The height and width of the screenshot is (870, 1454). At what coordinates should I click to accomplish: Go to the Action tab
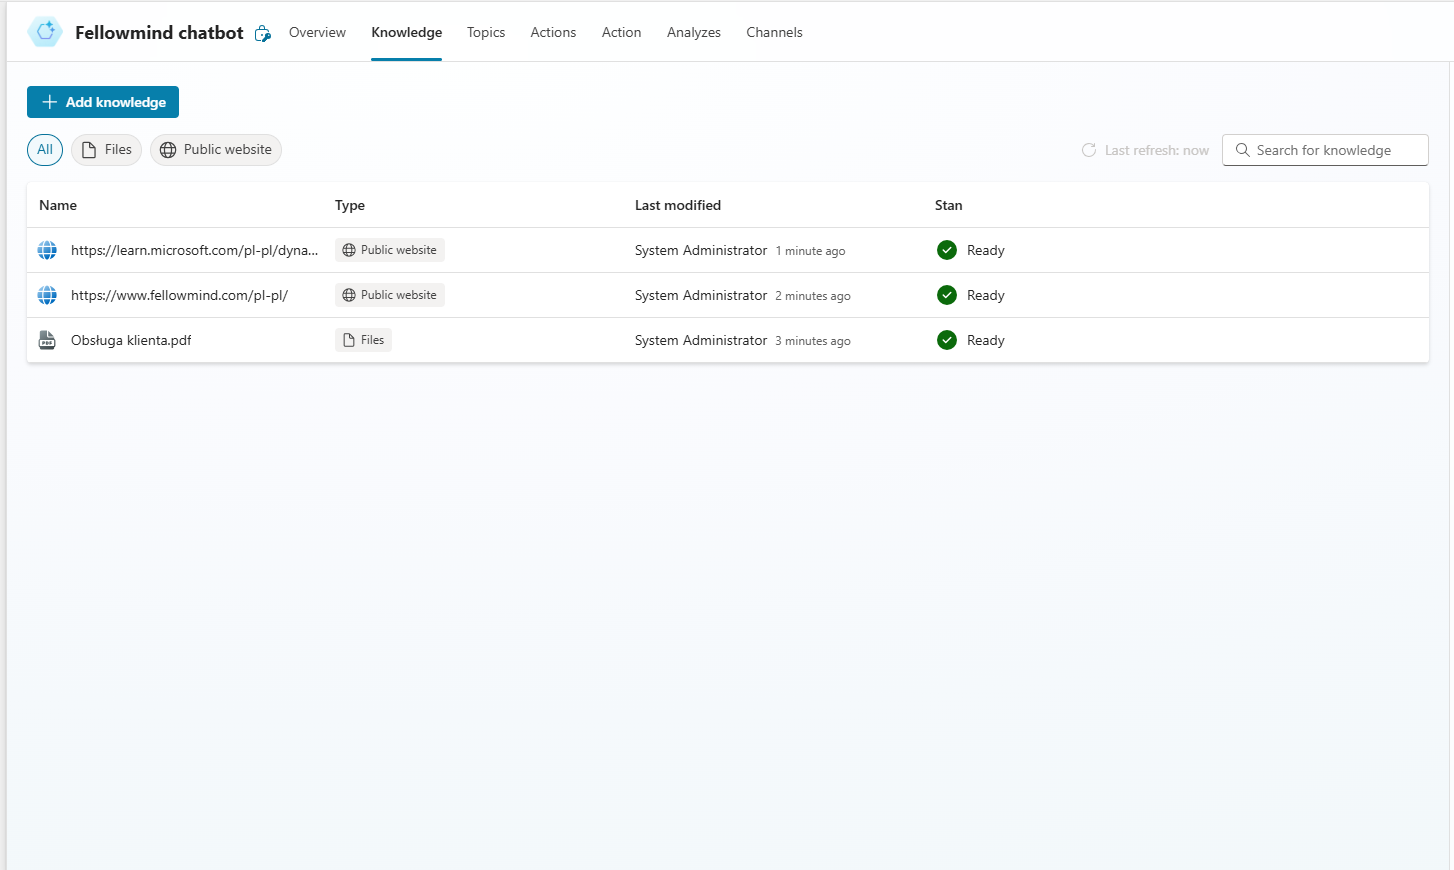621,32
